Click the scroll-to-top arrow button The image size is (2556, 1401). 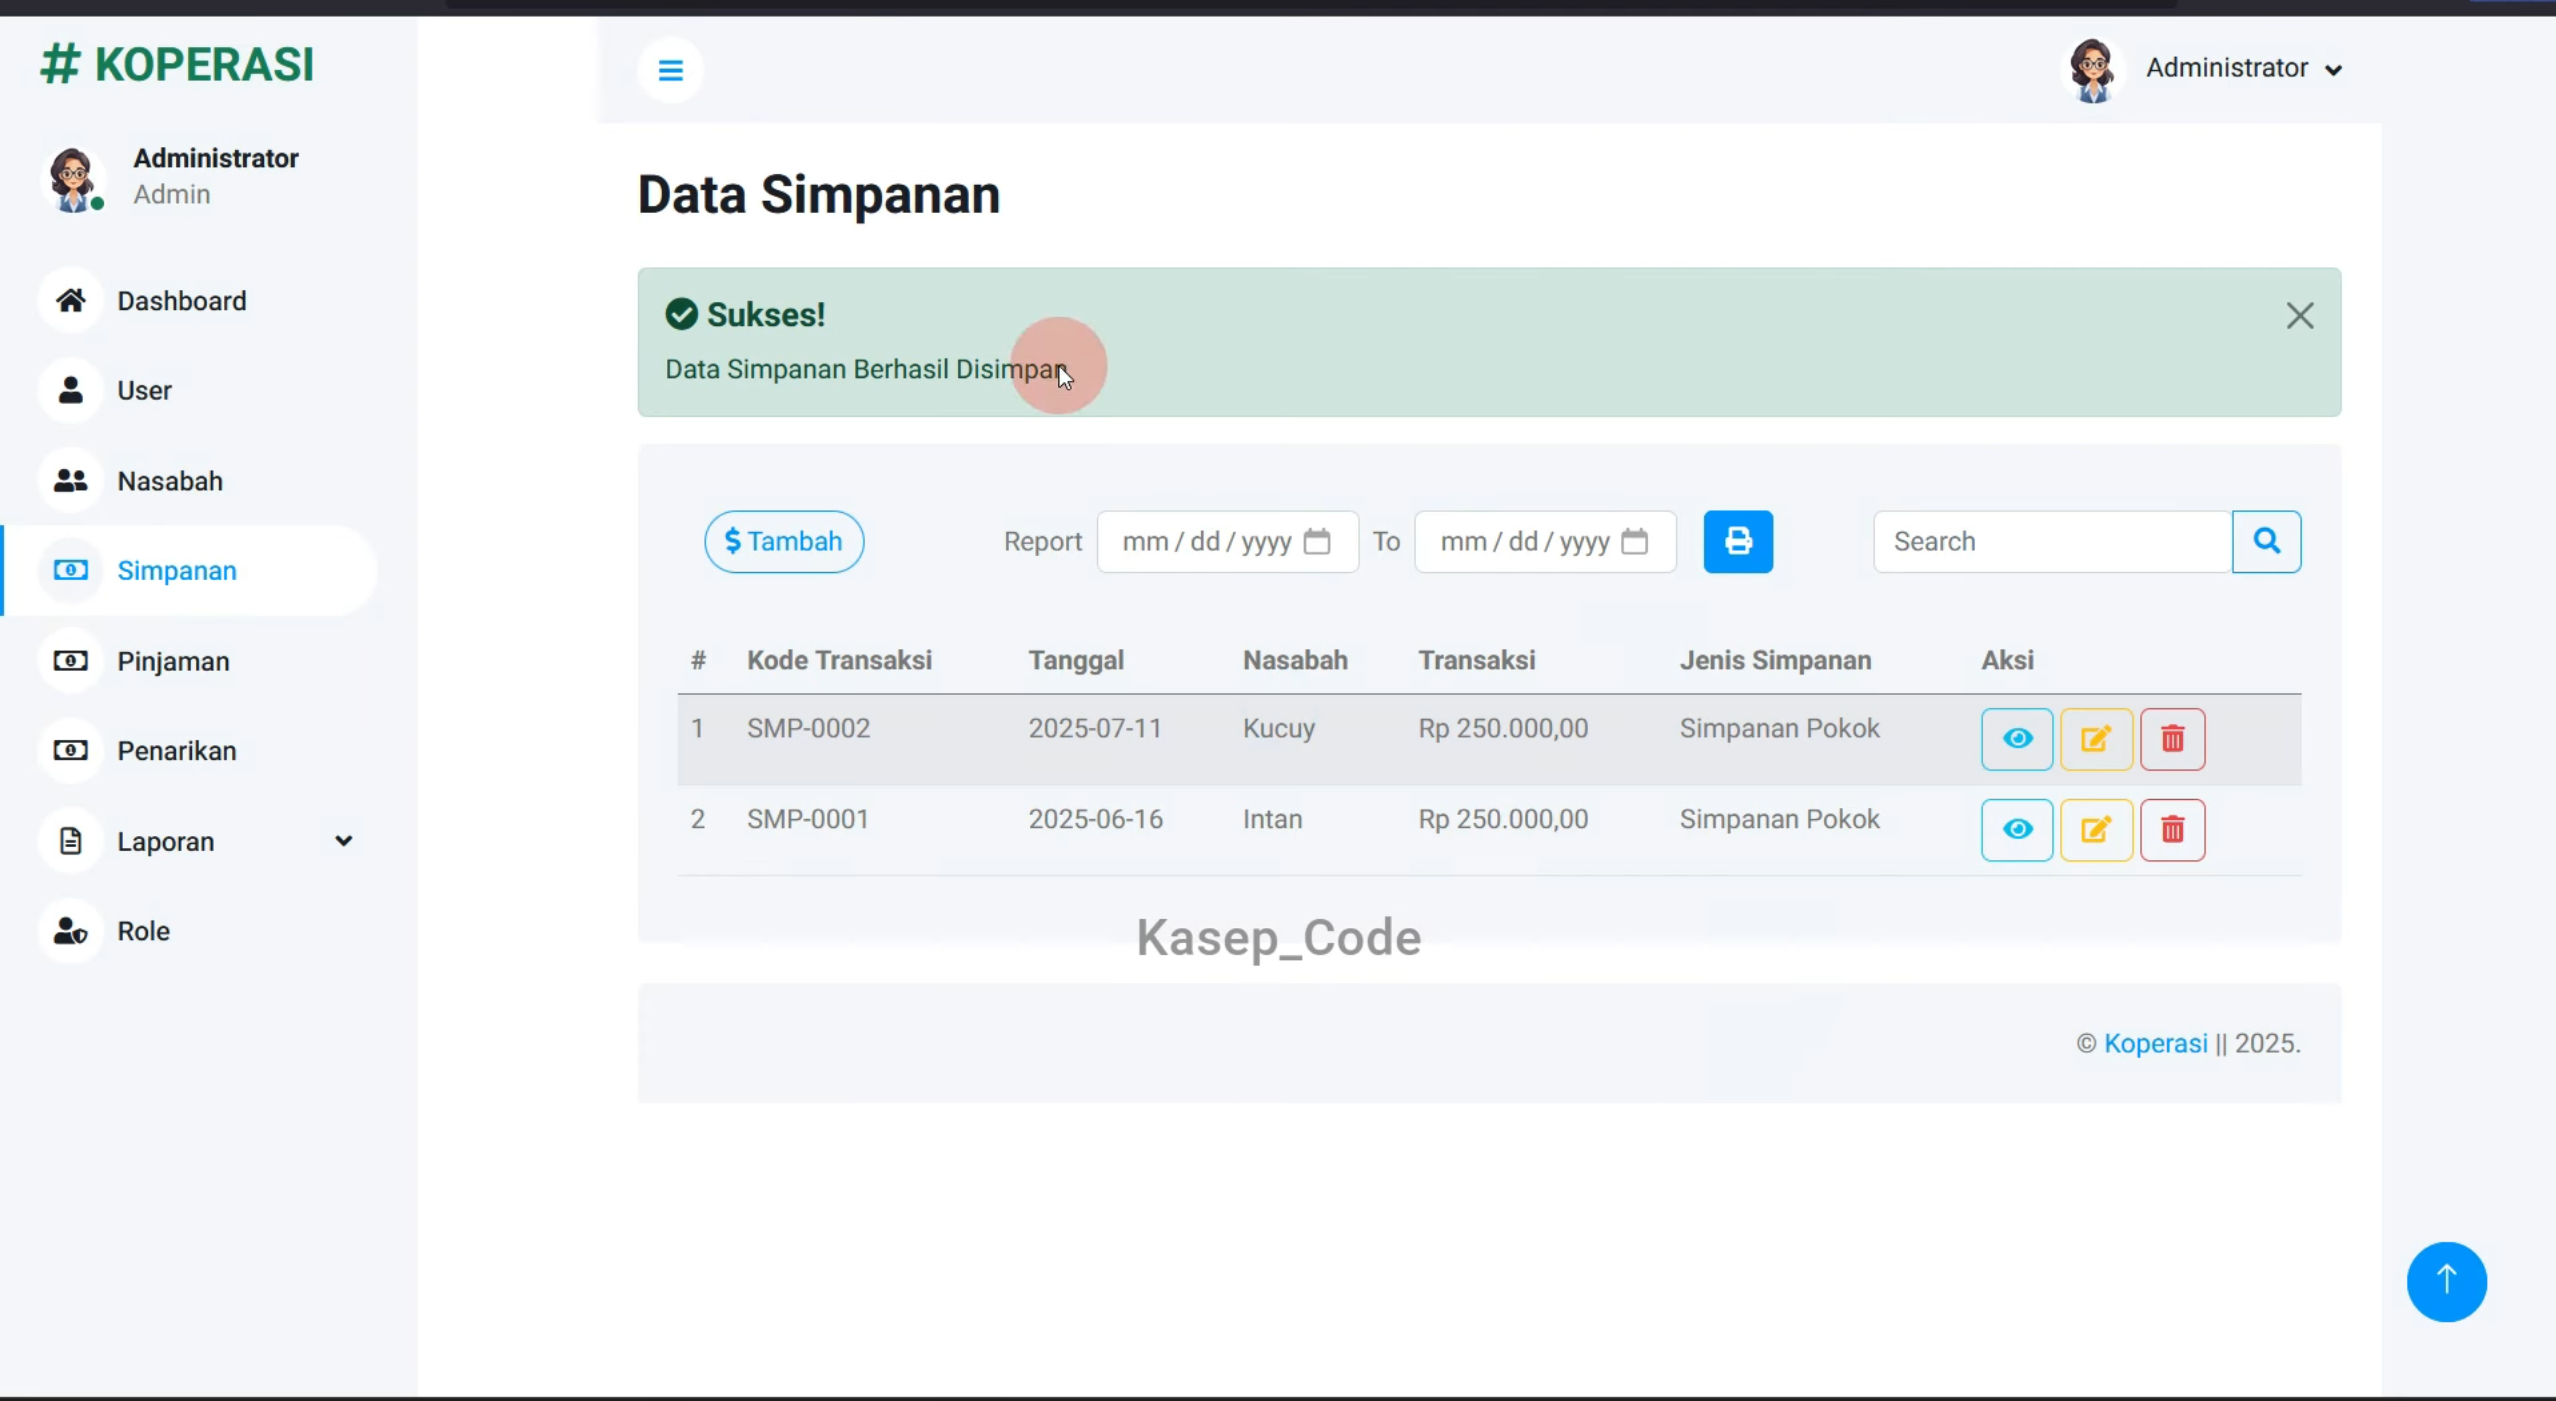2446,1281
